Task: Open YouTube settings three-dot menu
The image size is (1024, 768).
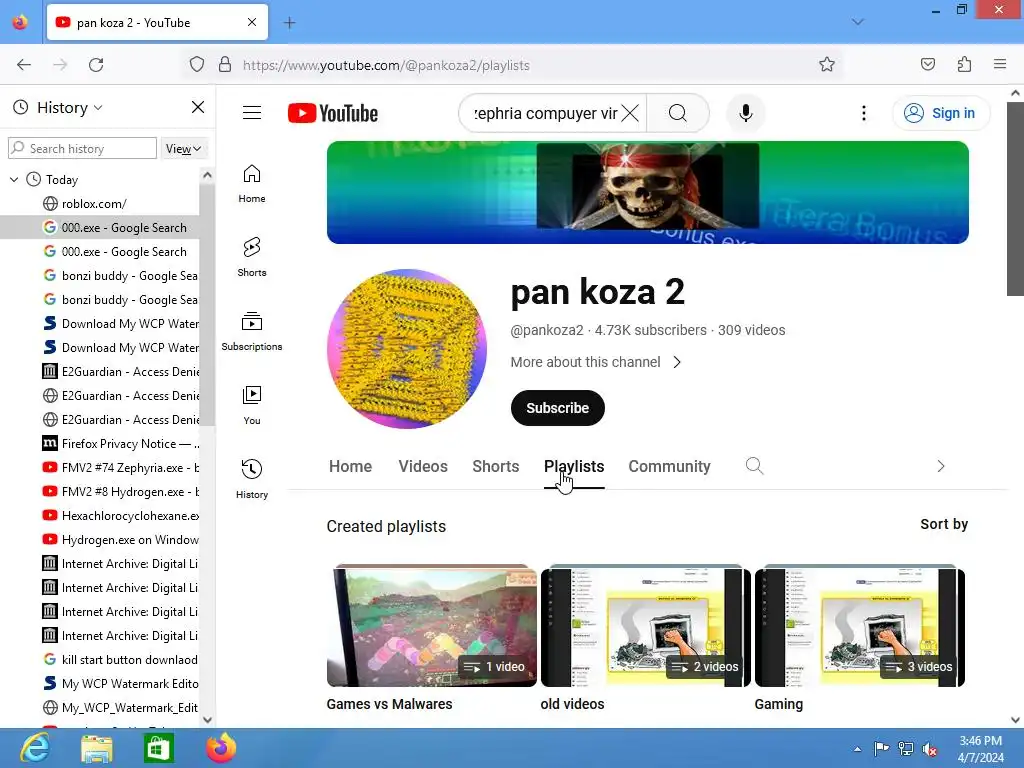Action: point(863,113)
